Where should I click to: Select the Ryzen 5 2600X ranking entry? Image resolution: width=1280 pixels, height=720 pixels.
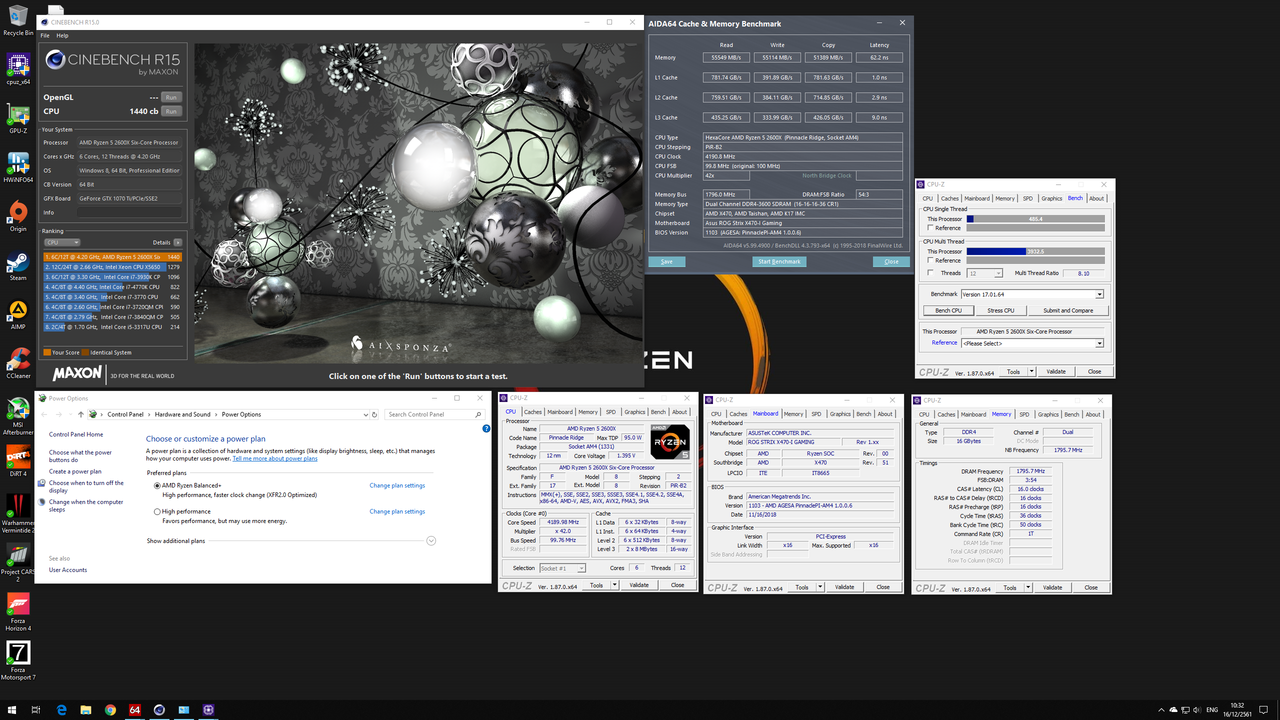tap(112, 257)
